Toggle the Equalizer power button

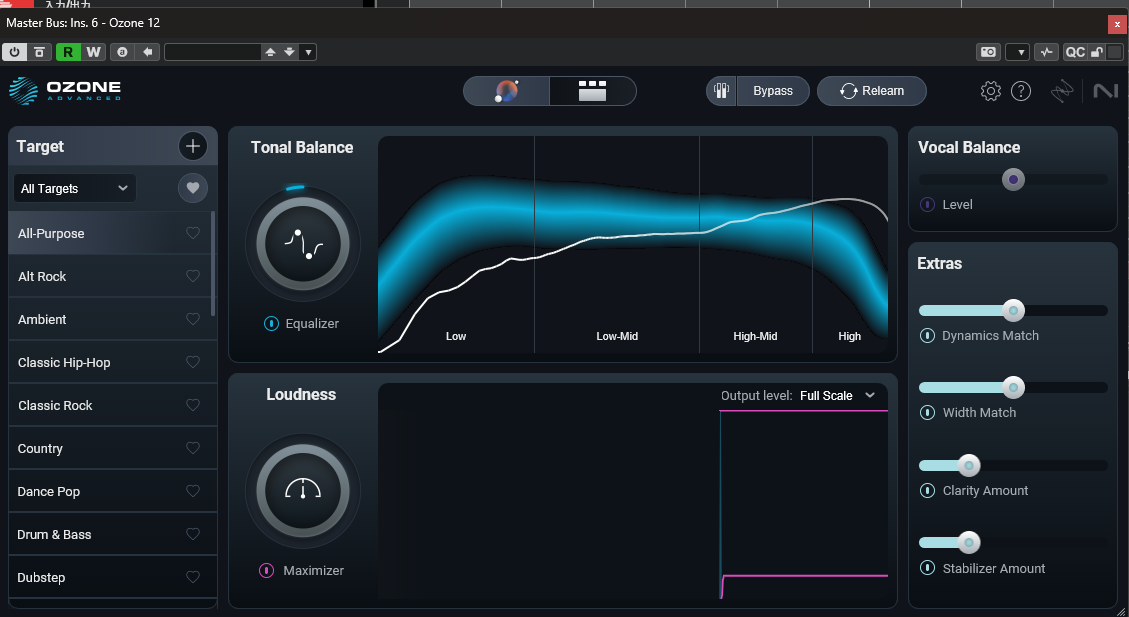[x=271, y=324]
